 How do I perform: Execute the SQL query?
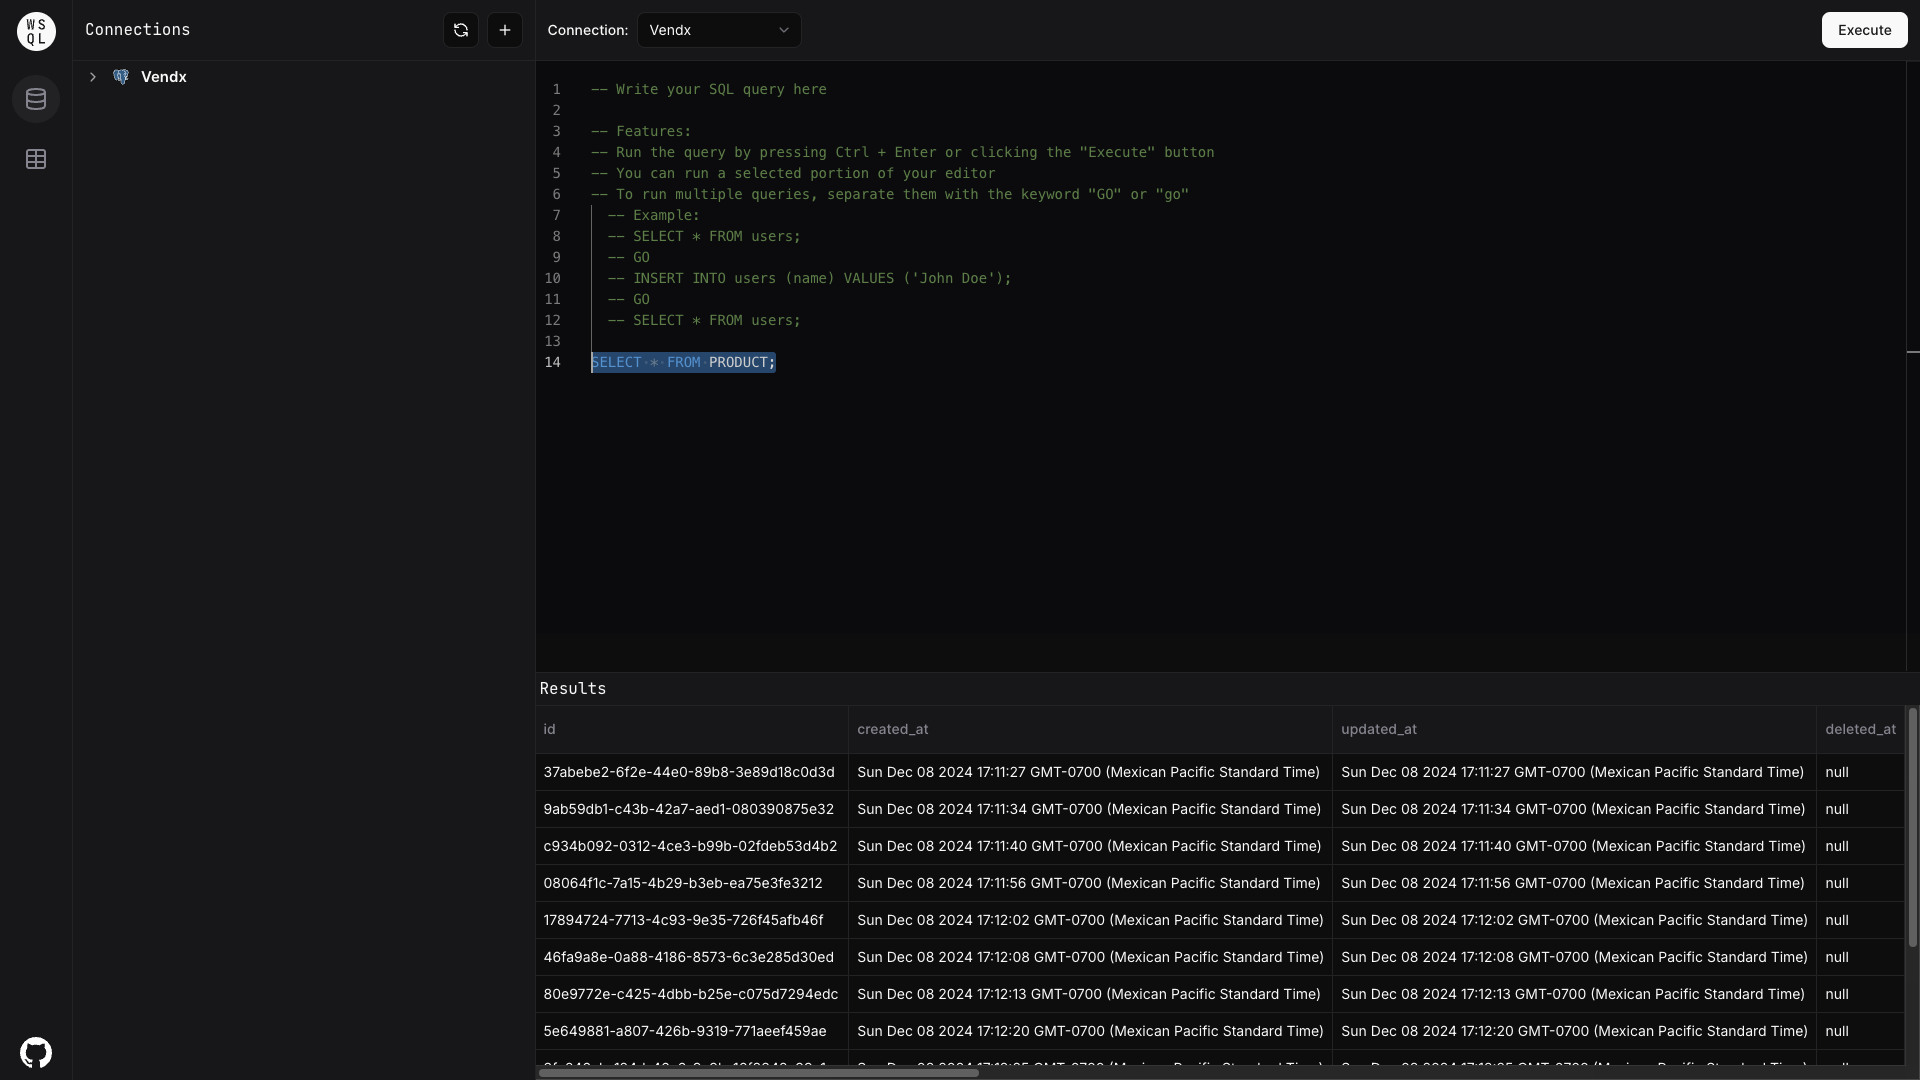click(1864, 30)
